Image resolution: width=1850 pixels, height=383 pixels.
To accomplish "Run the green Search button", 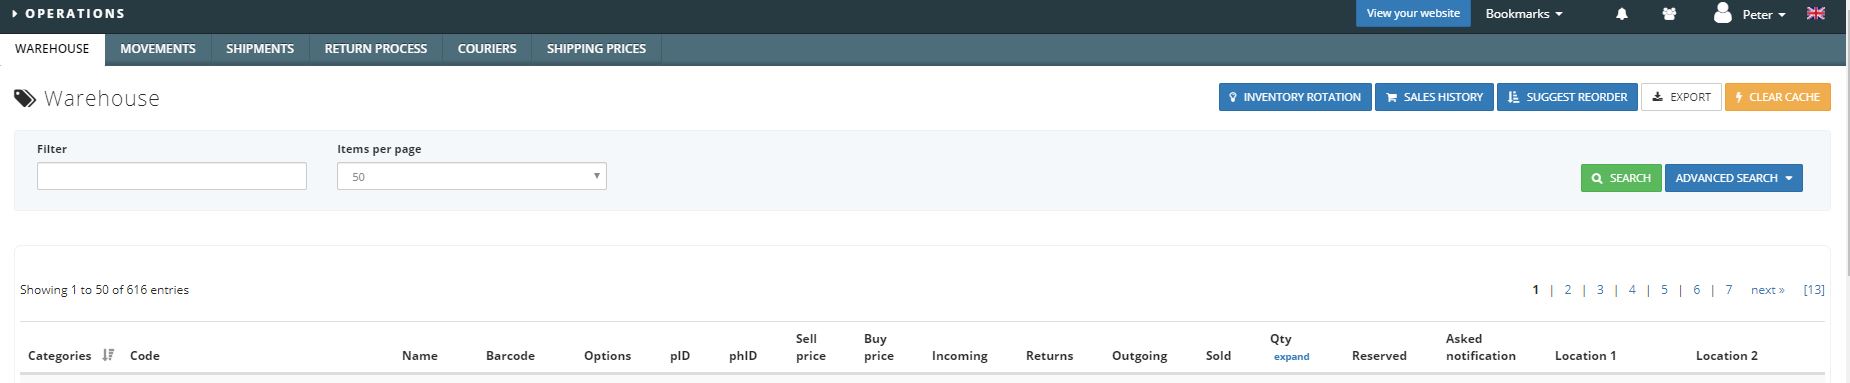I will [1621, 178].
